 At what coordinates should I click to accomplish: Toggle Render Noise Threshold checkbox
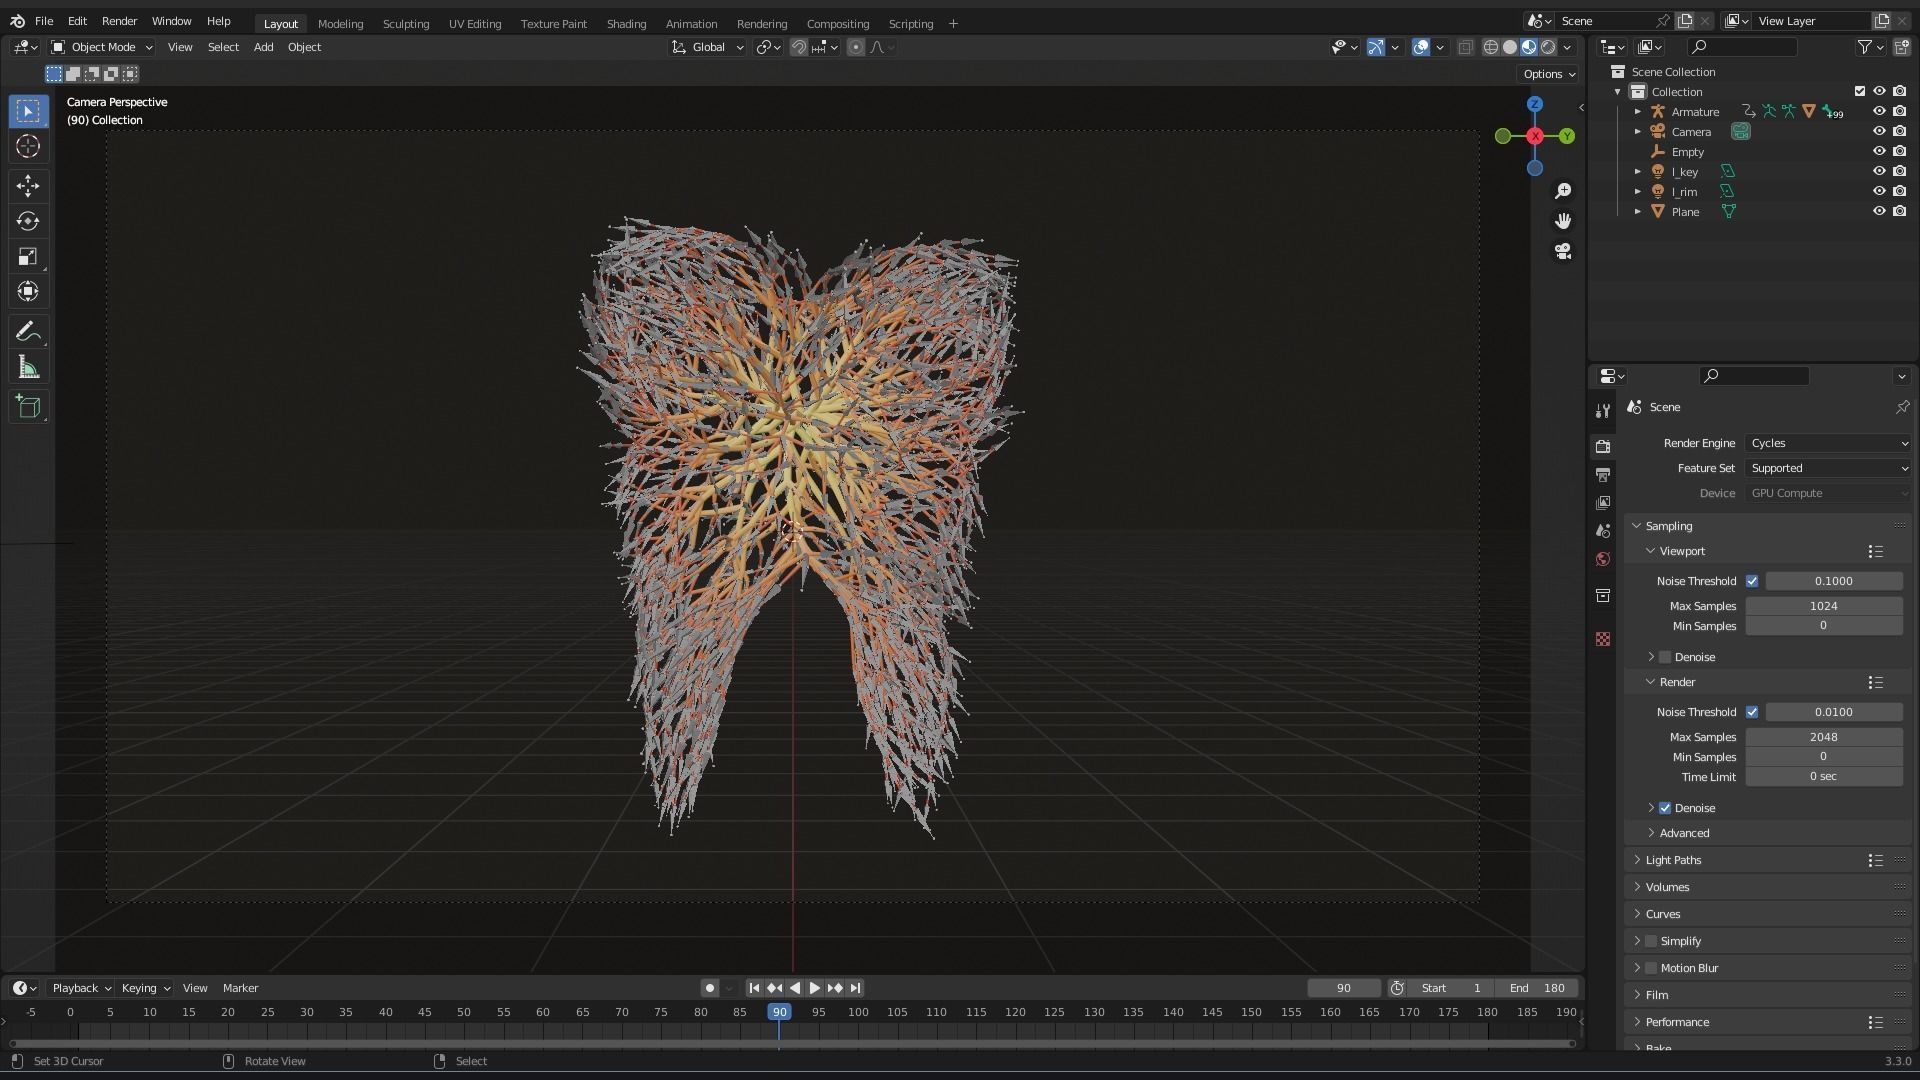1752,712
